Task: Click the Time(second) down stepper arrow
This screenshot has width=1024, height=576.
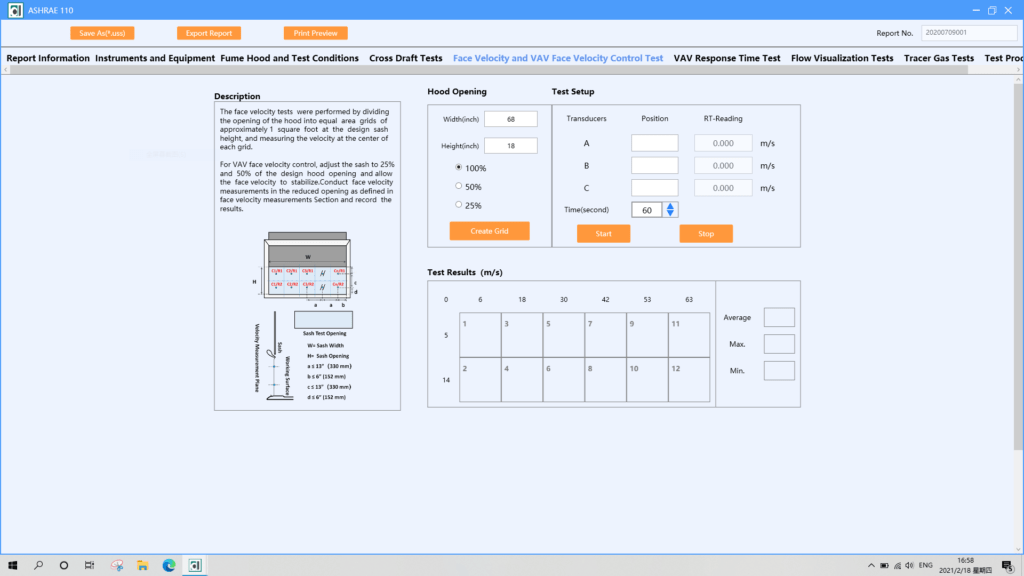Action: (x=670, y=213)
